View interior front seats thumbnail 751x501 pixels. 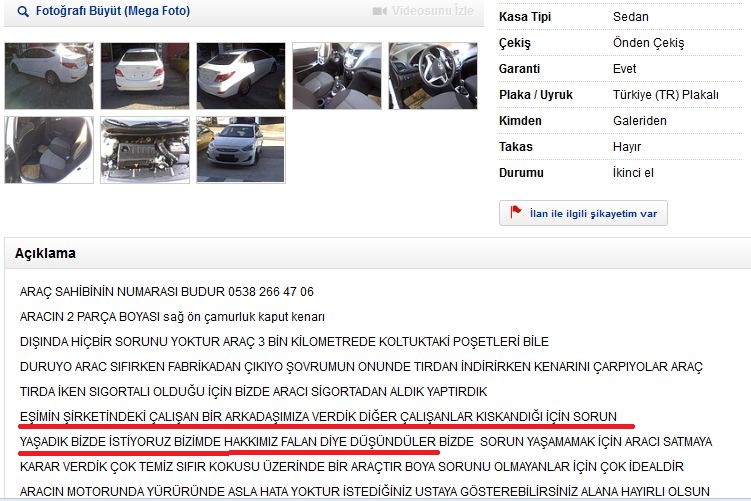click(x=337, y=76)
